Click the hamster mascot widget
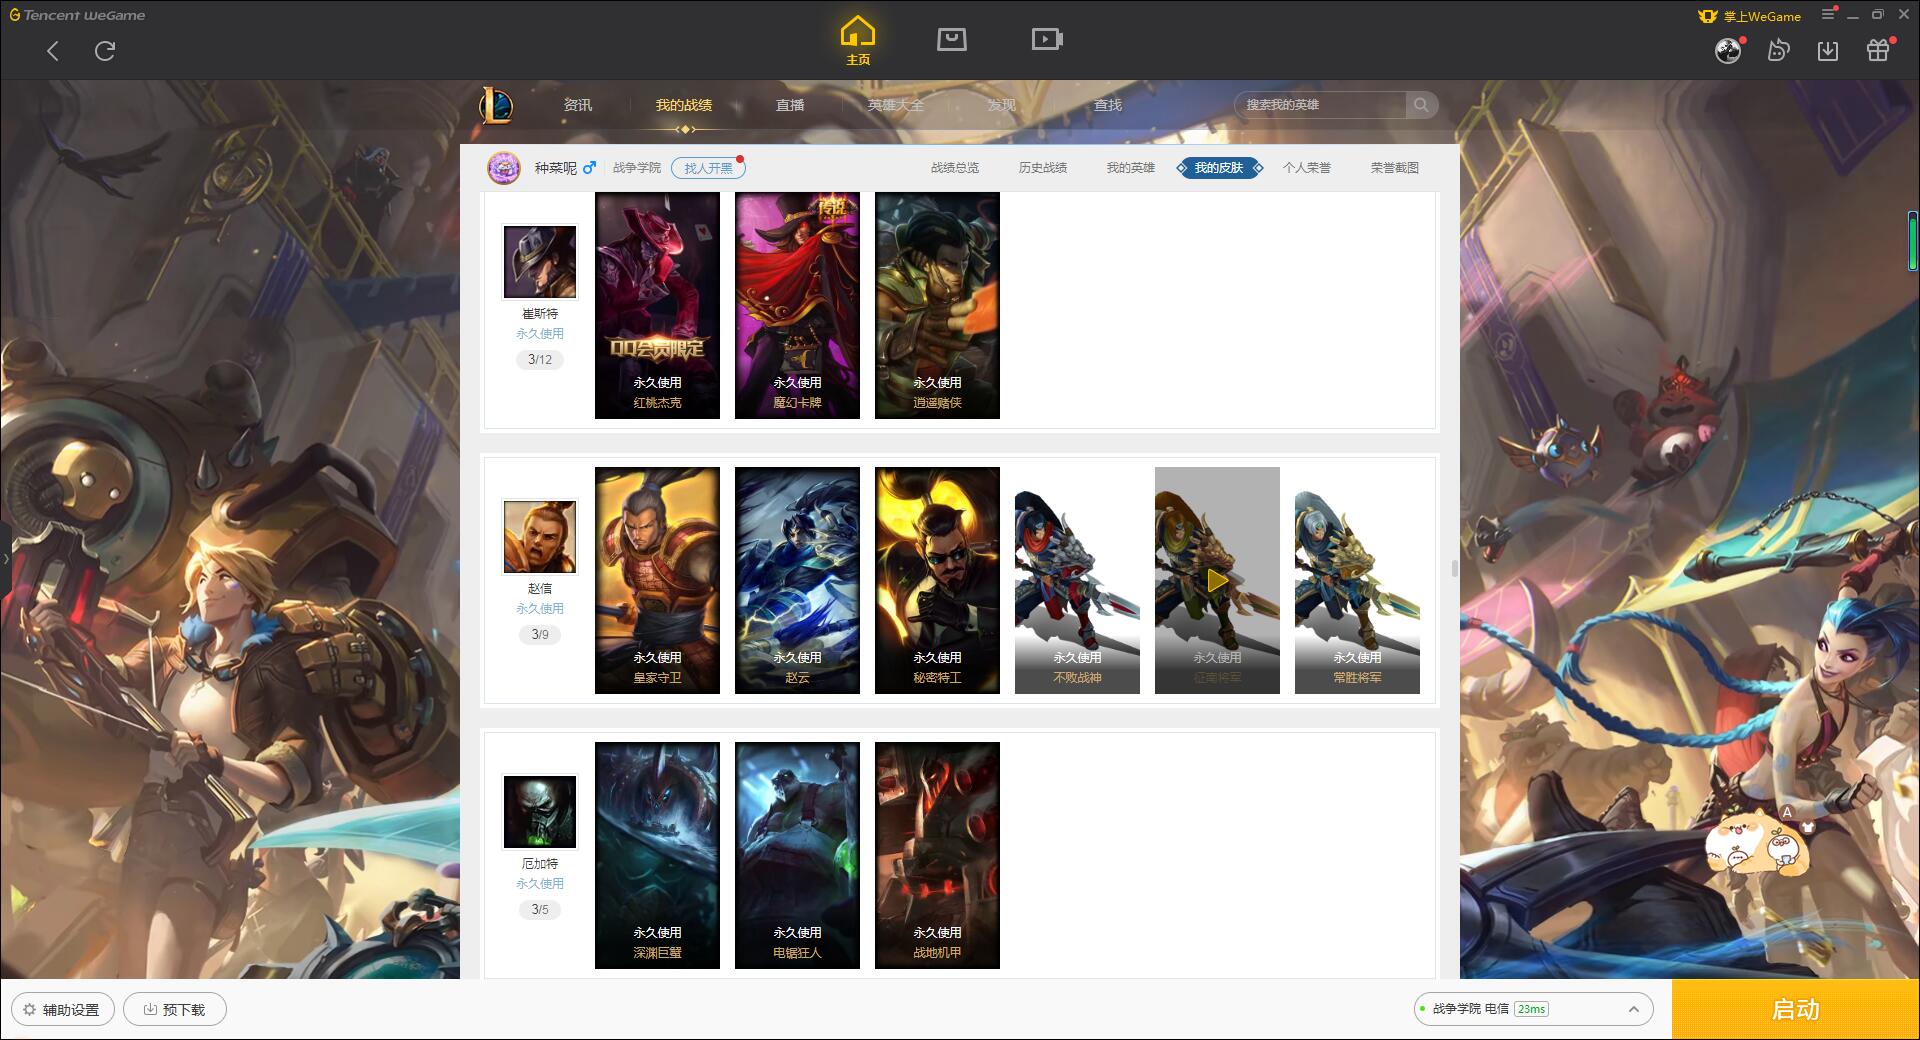 (x=1758, y=843)
